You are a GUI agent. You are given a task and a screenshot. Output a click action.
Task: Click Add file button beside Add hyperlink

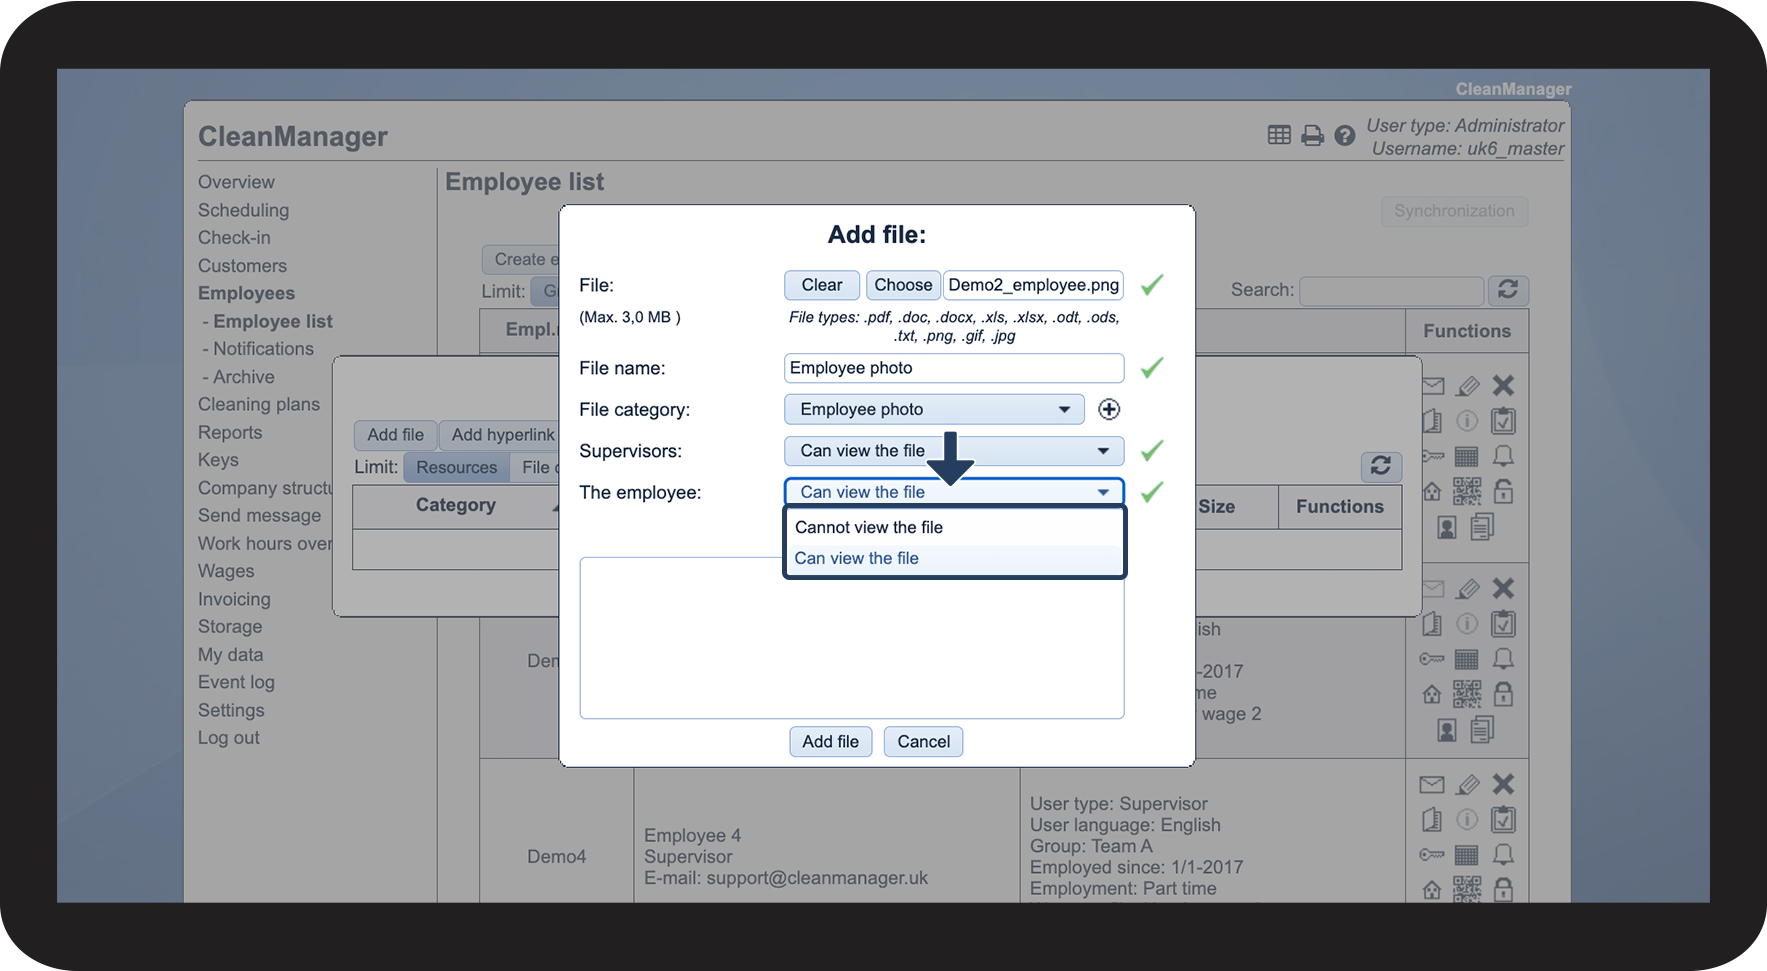pos(395,435)
